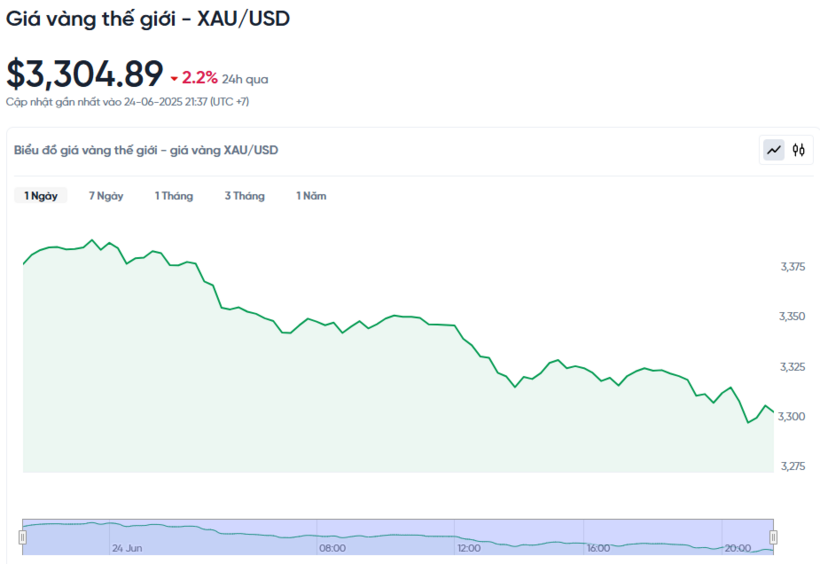
Task: Click the right range slider handle
Action: click(x=773, y=537)
